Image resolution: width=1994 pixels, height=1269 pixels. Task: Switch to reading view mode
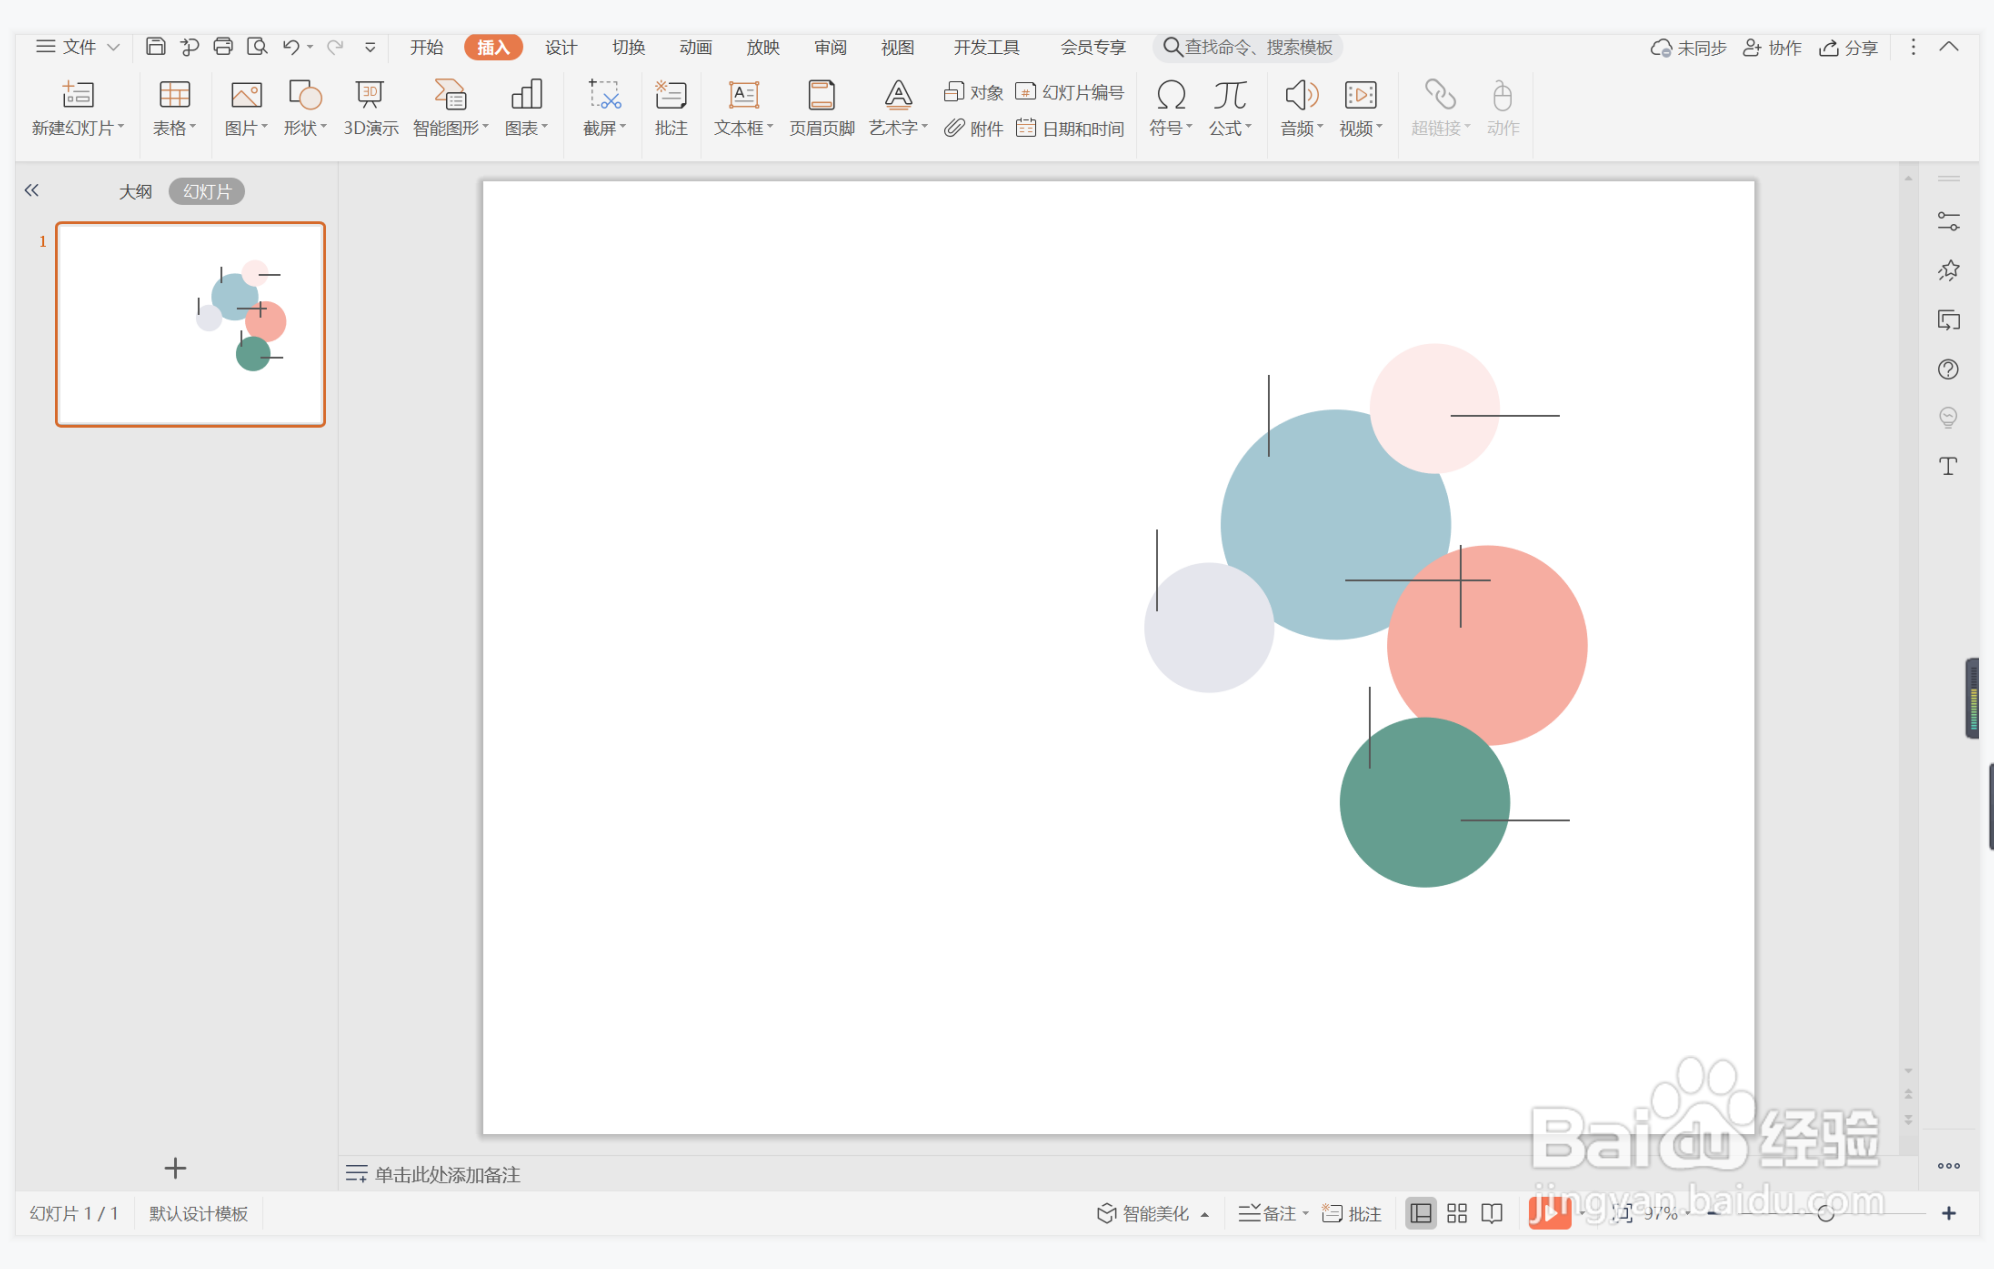coord(1492,1213)
